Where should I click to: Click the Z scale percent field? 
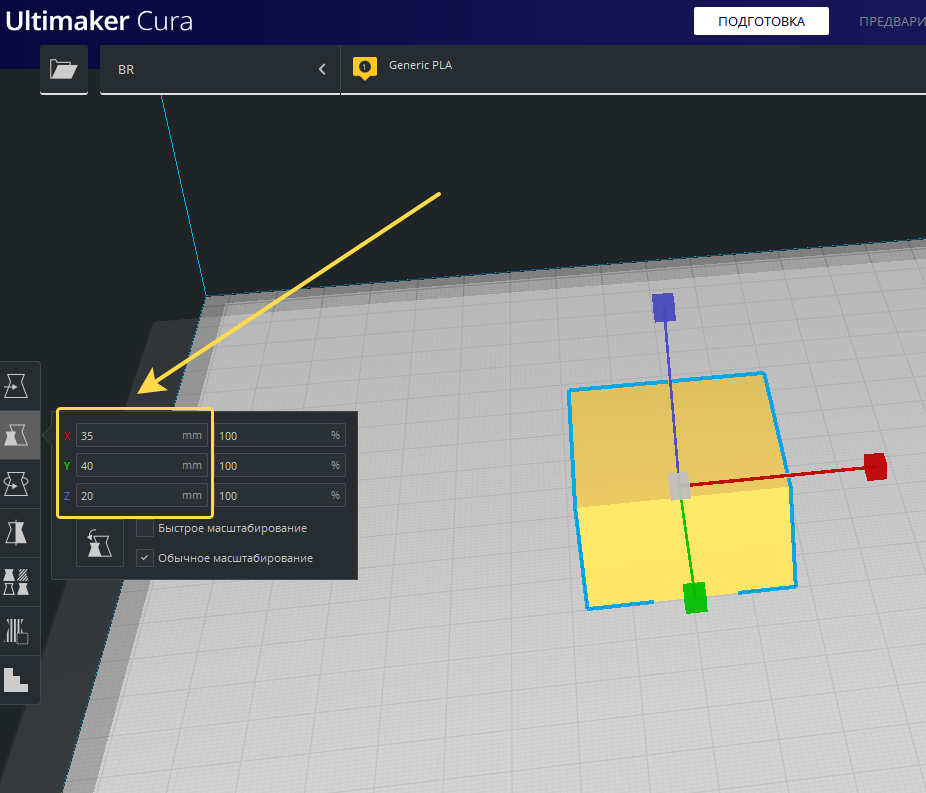coord(279,495)
